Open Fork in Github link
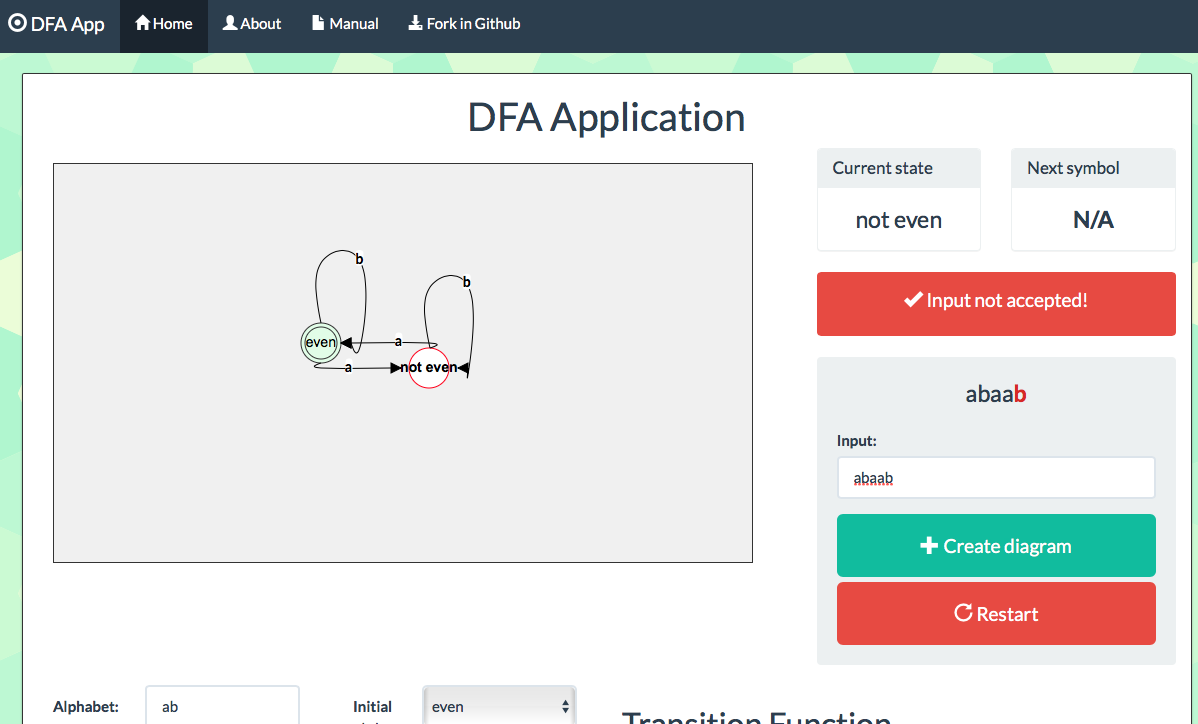Screen dimensions: 1198x724 [x=464, y=24]
